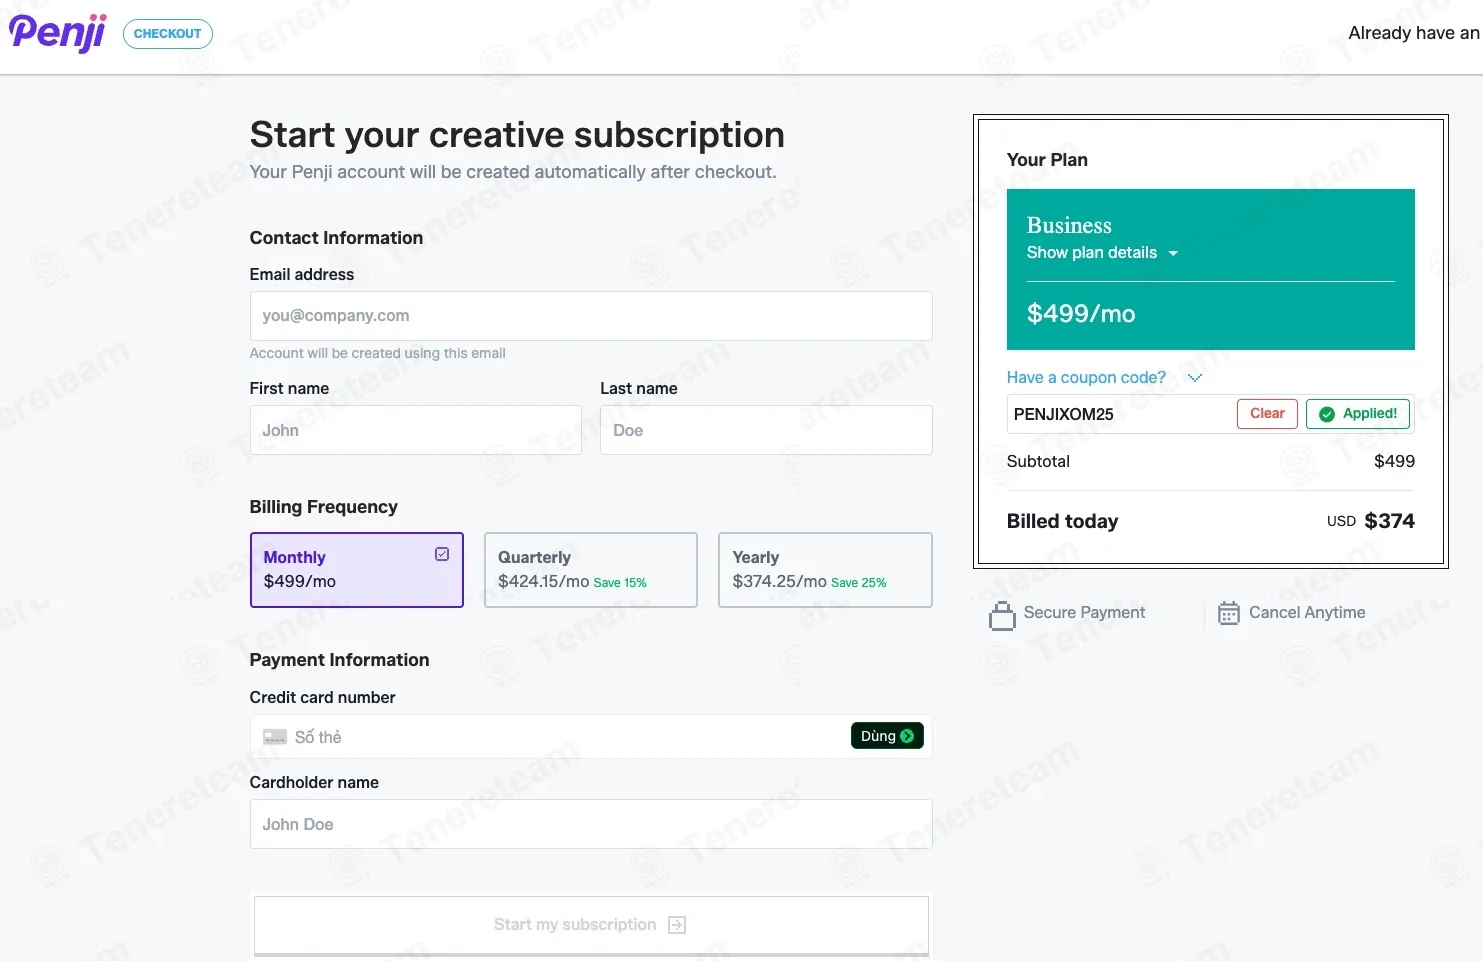Select Quarterly billing at $424.15/mo
The width and height of the screenshot is (1483, 961).
click(591, 570)
